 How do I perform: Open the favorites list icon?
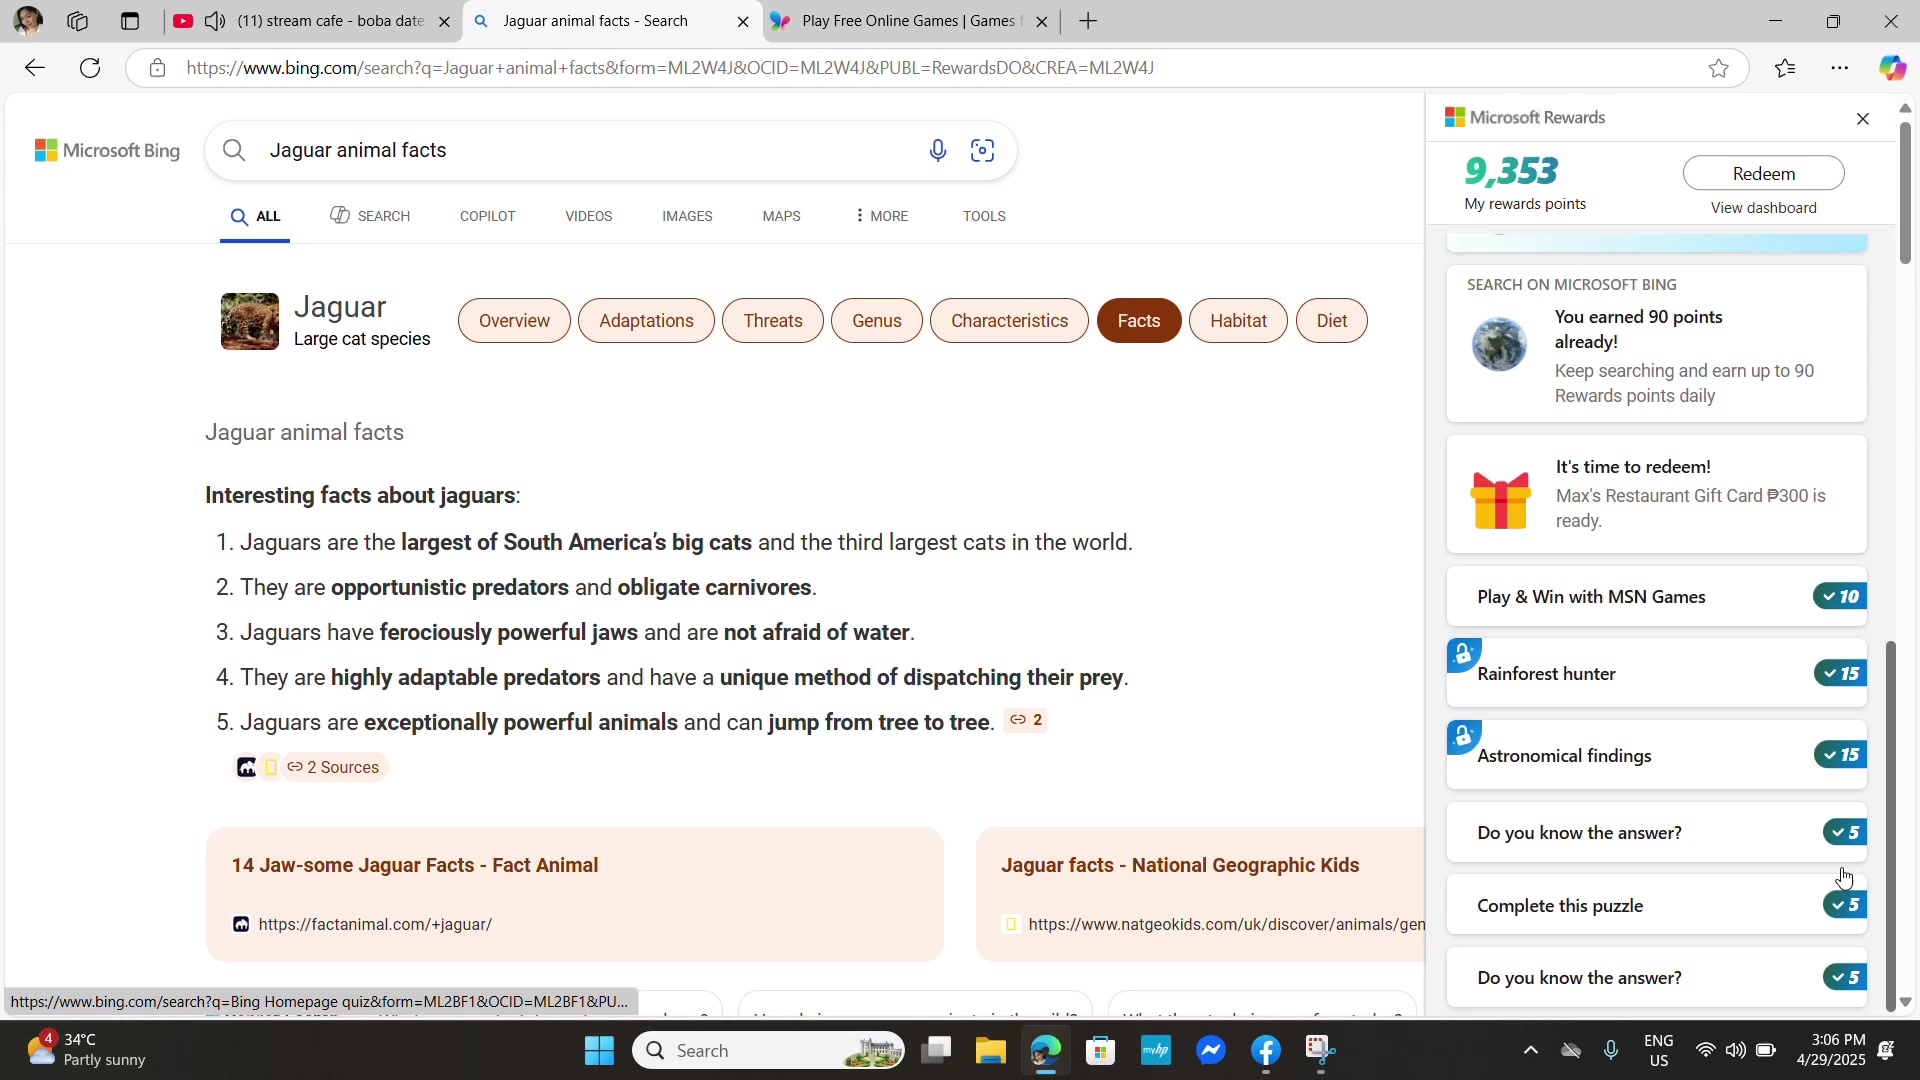point(1785,68)
